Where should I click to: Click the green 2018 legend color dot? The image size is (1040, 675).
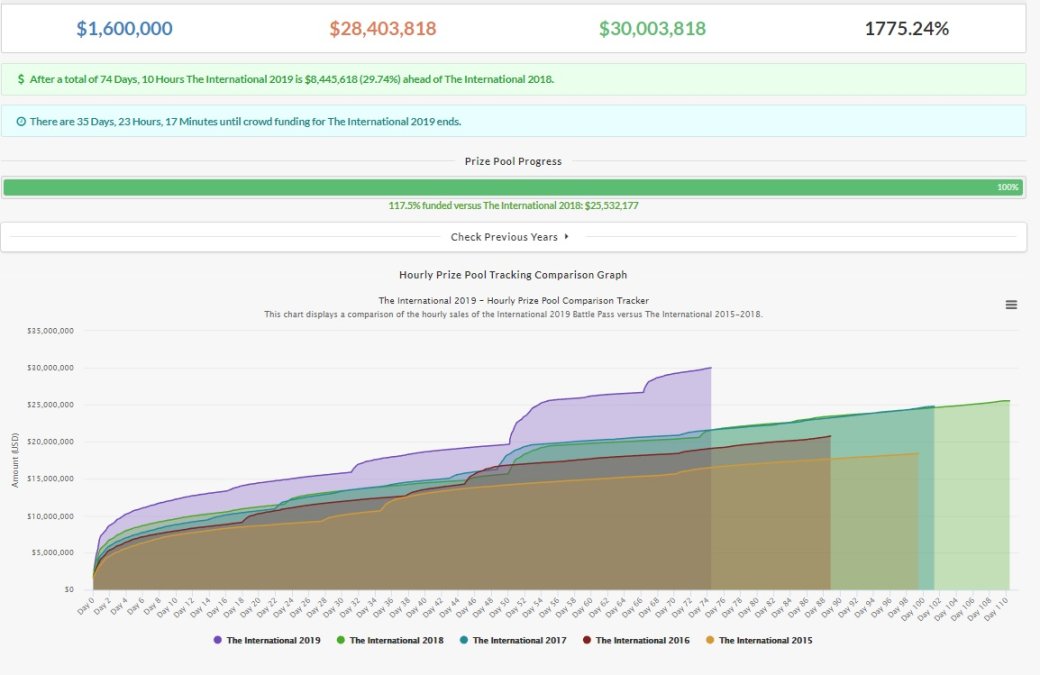pyautogui.click(x=341, y=641)
